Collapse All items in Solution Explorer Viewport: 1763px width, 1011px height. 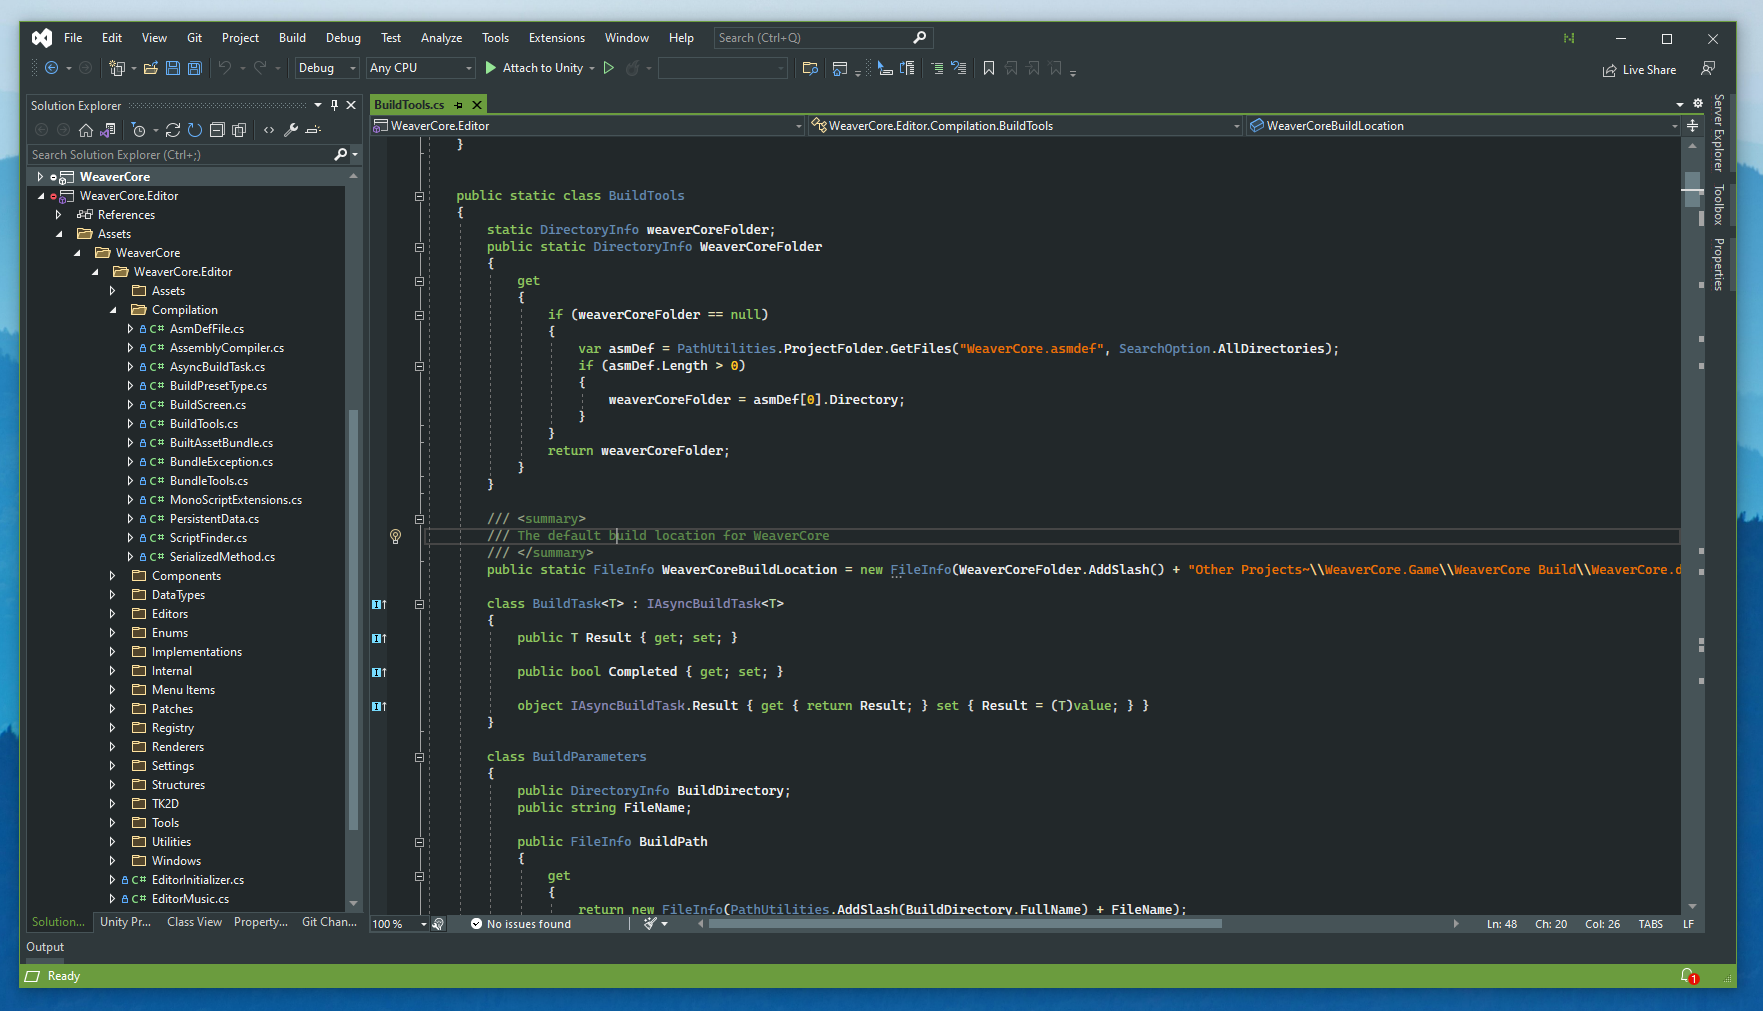tap(217, 130)
